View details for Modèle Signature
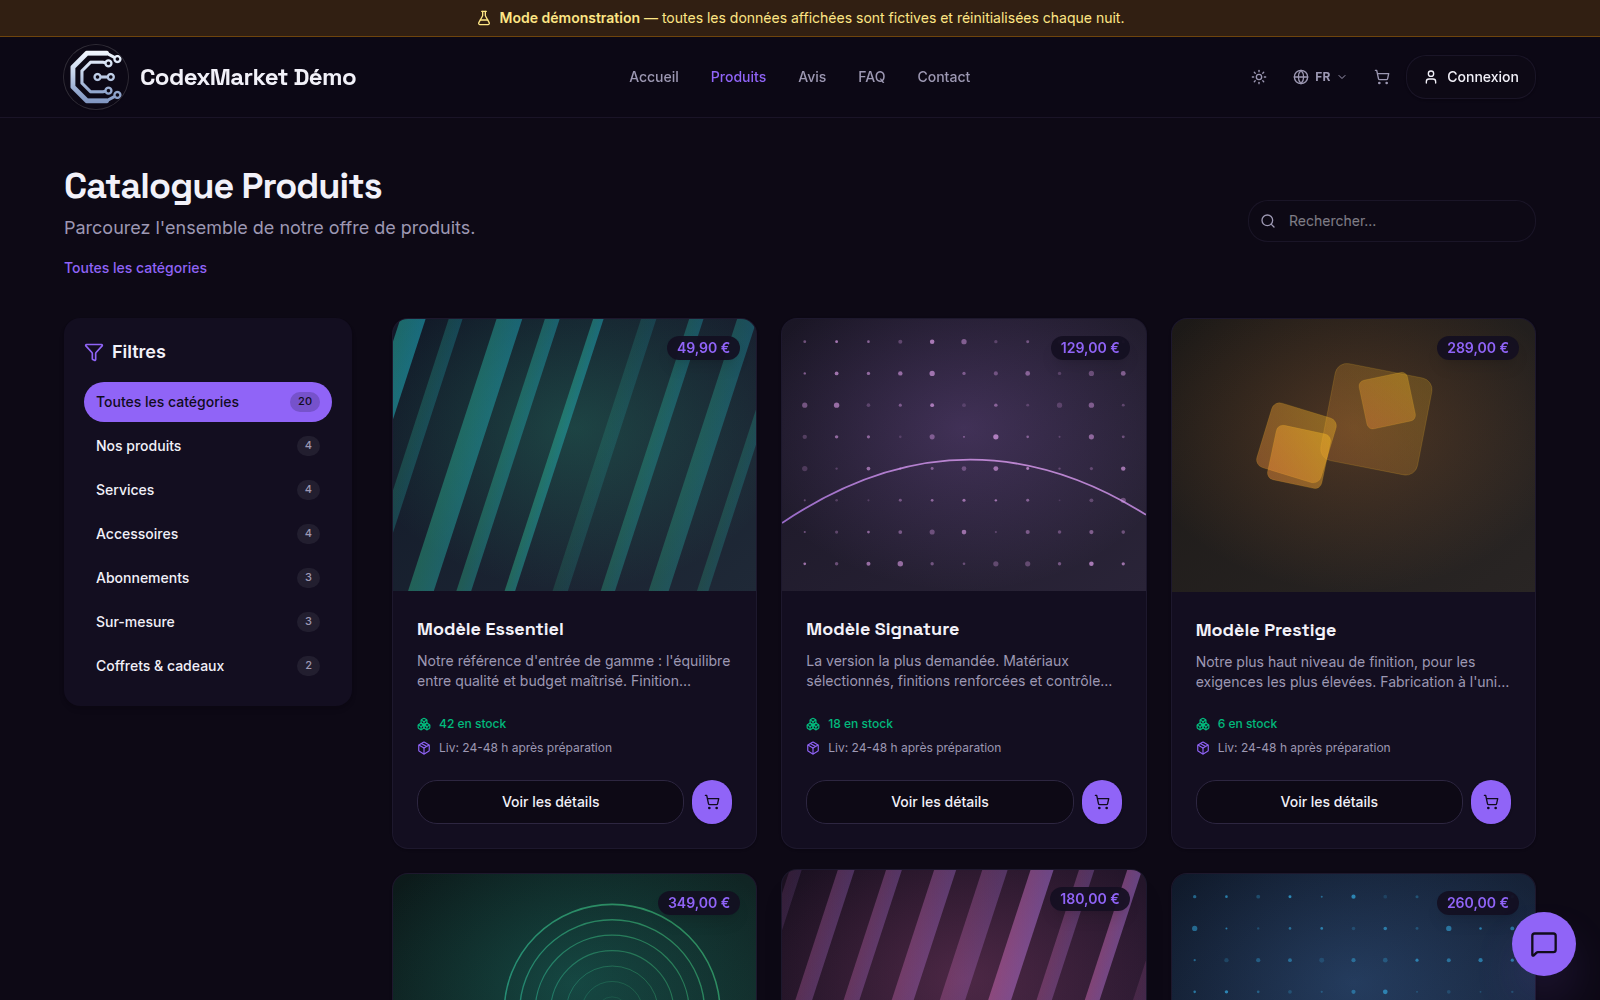This screenshot has width=1600, height=1000. [x=940, y=802]
